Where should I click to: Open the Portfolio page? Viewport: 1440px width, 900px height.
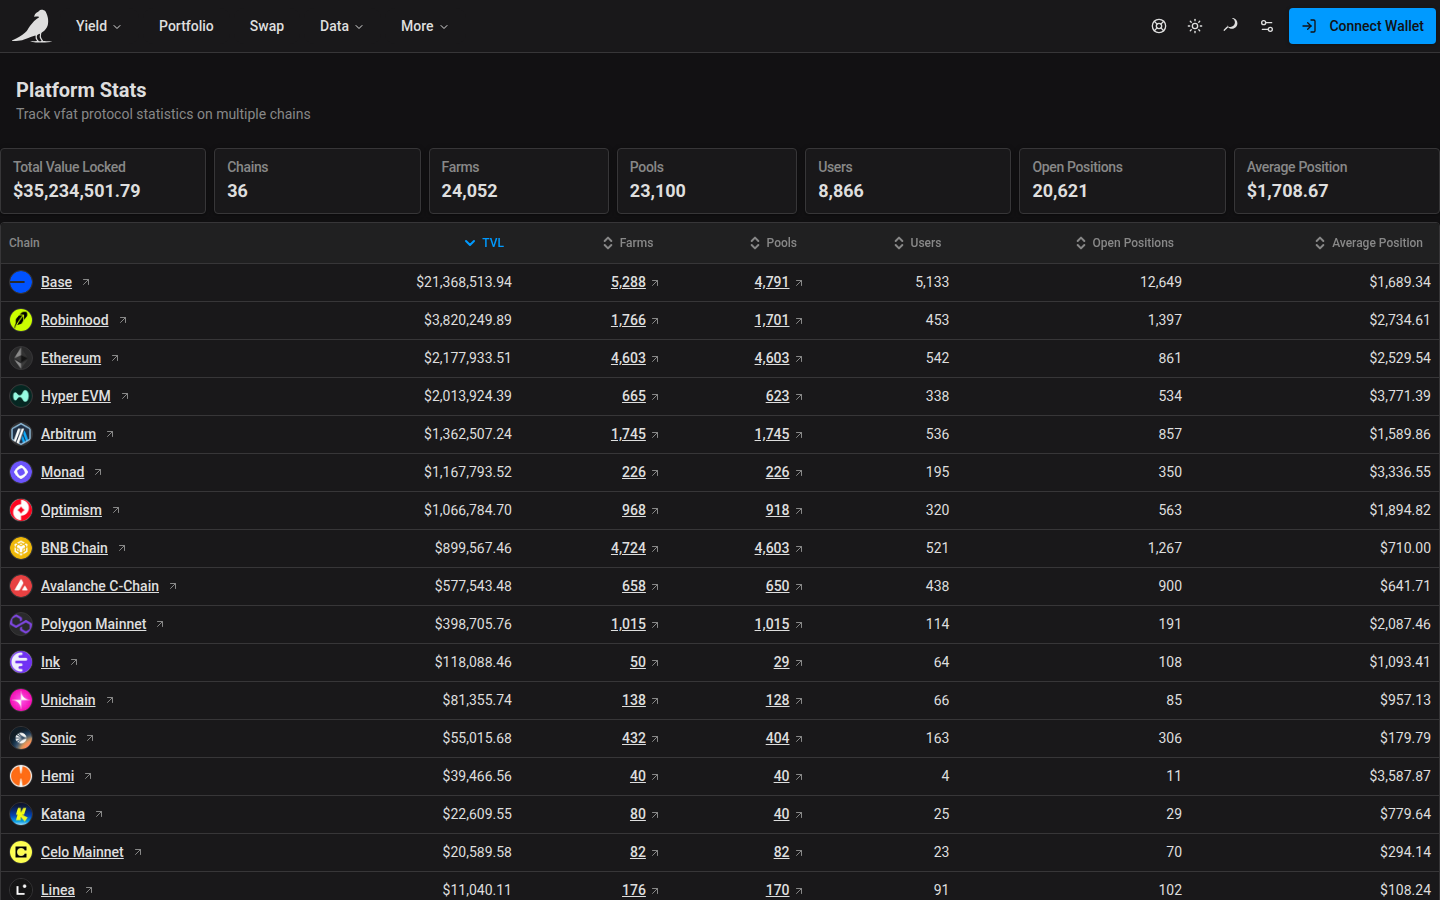tap(186, 26)
